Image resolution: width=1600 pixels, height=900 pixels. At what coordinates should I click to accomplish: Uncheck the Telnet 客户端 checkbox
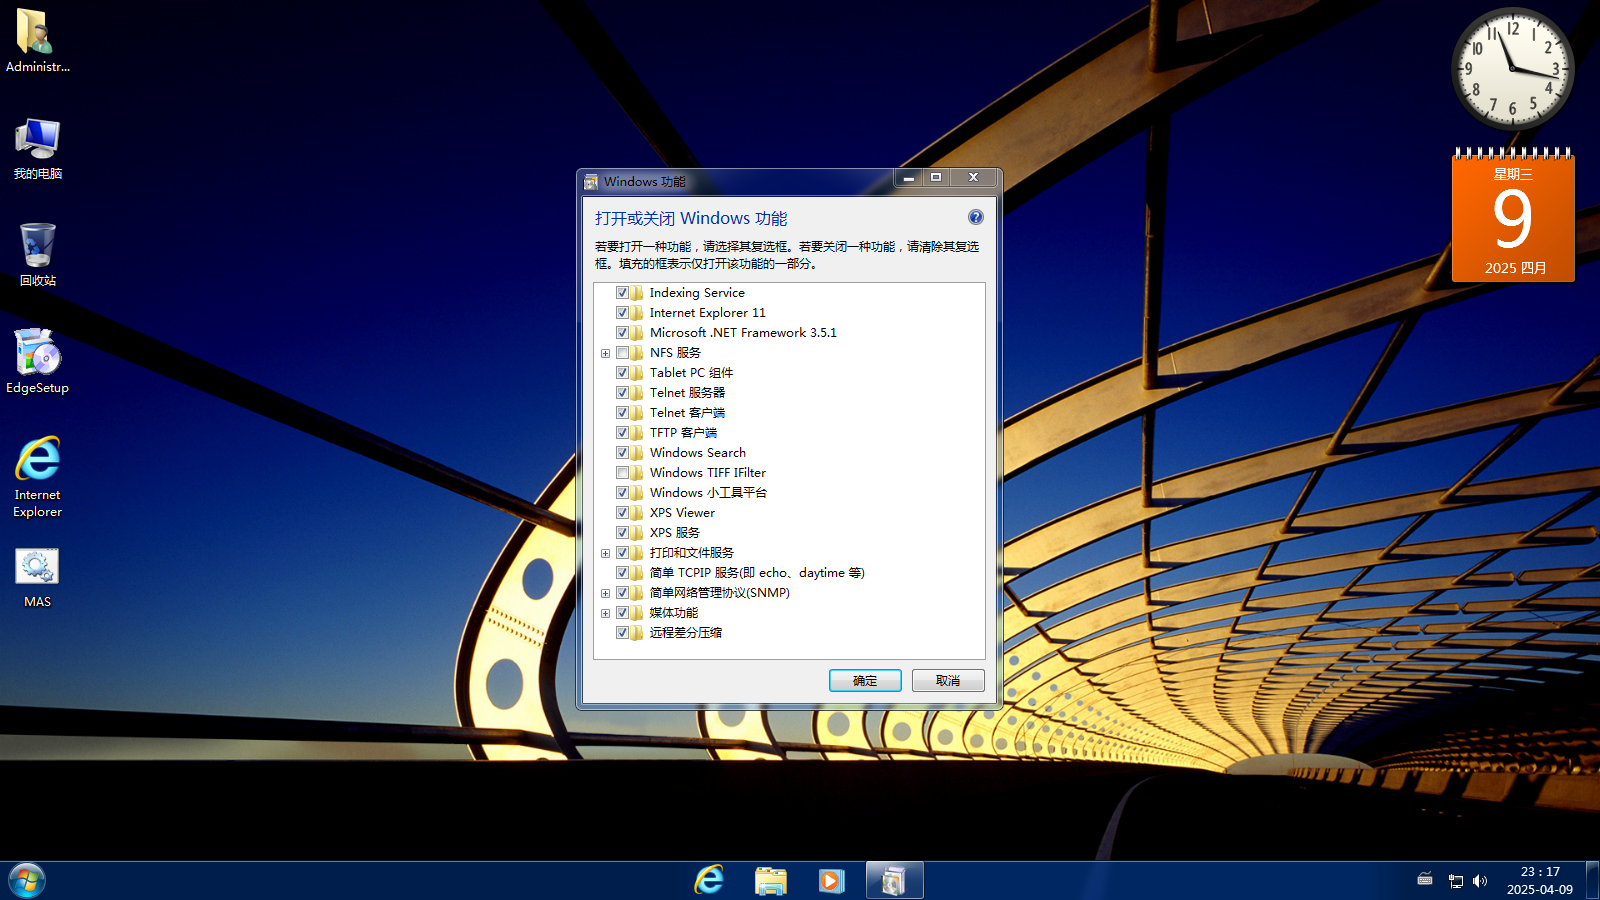click(622, 413)
